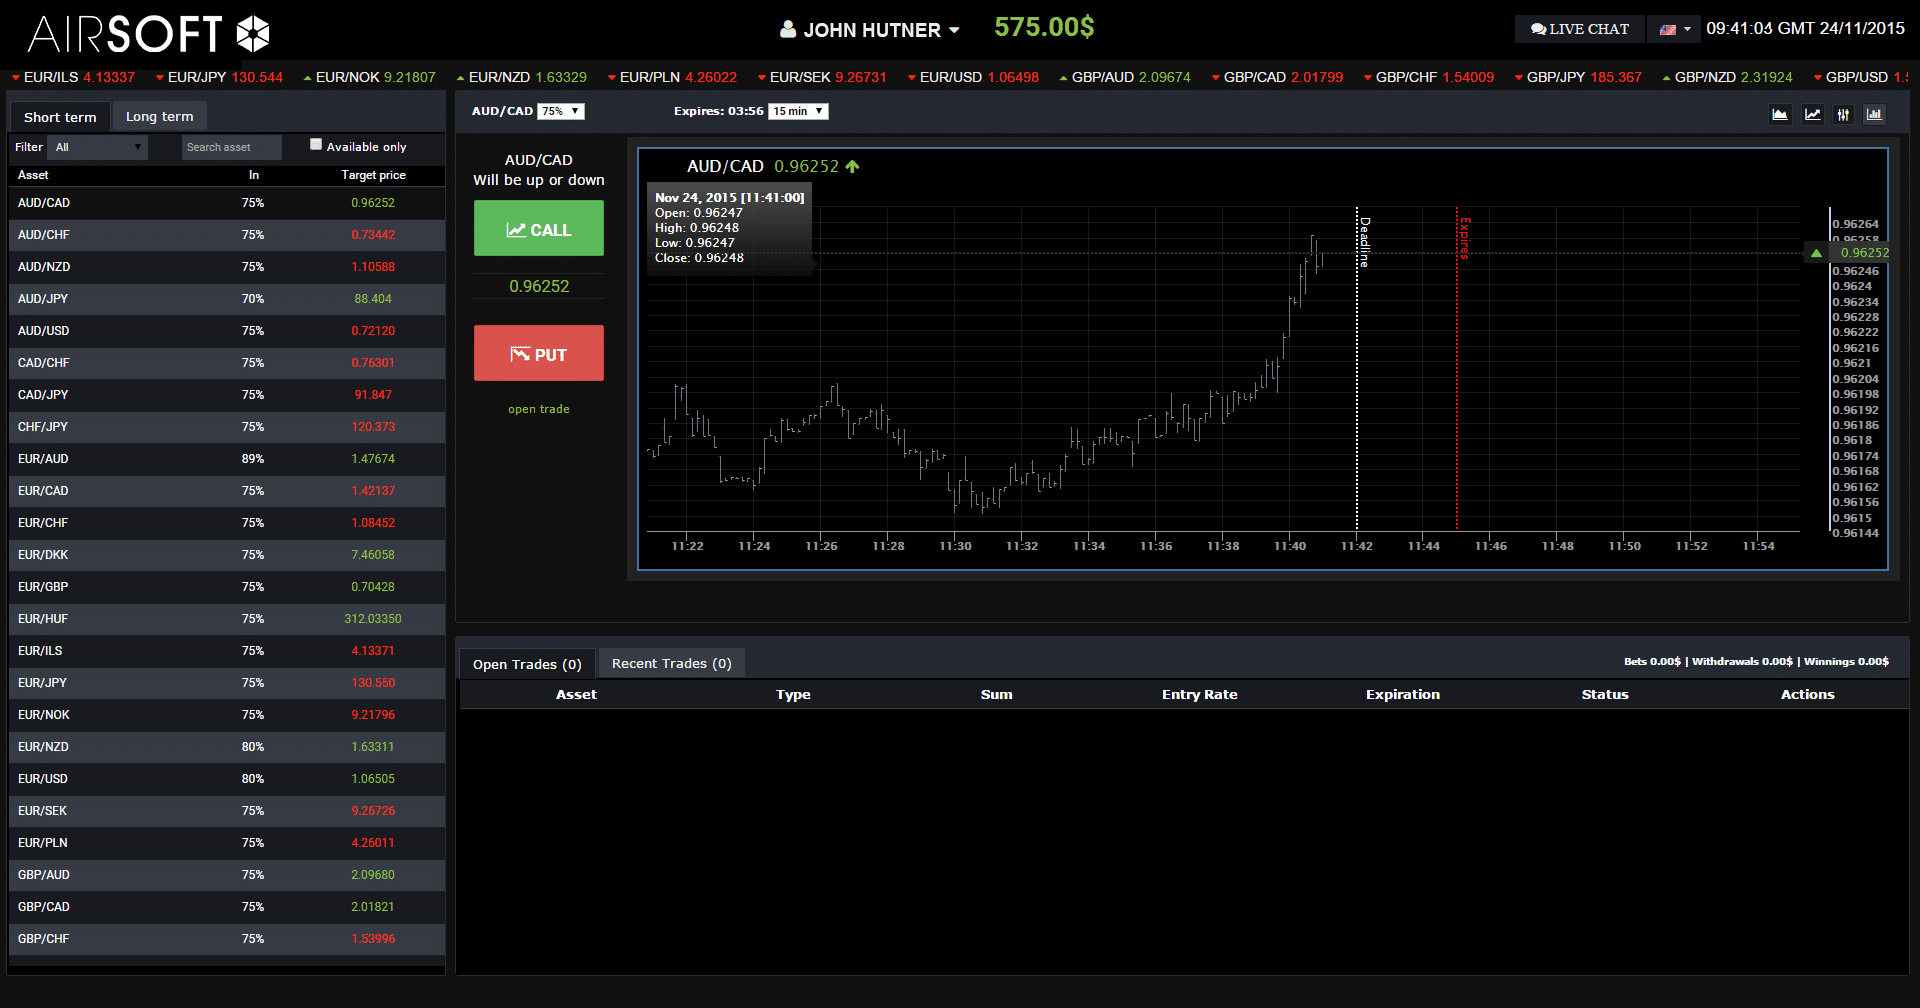This screenshot has width=1920, height=1008.
Task: Switch to line chart view
Action: [1812, 115]
